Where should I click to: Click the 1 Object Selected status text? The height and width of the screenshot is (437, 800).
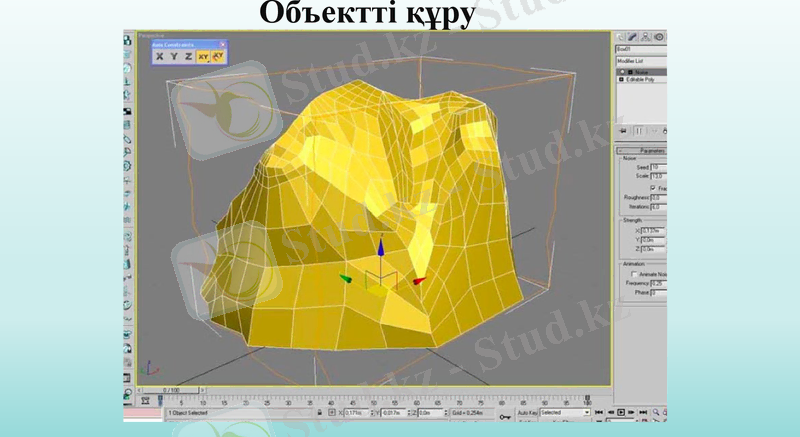(188, 413)
